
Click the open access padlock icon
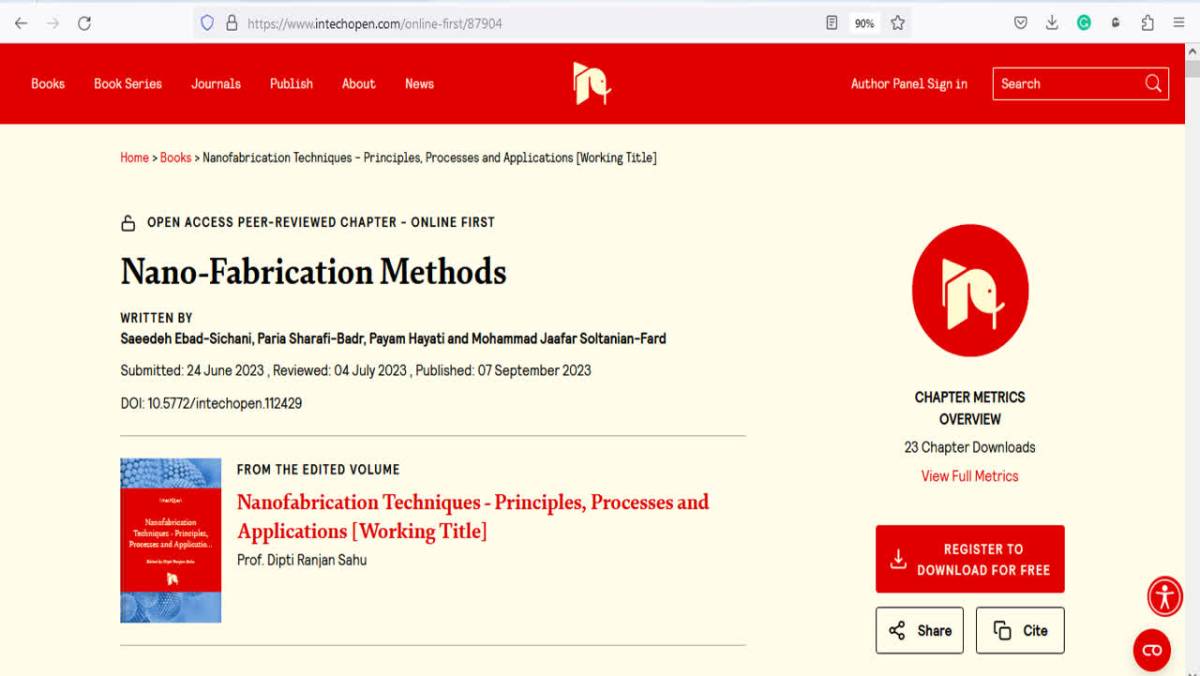click(128, 222)
